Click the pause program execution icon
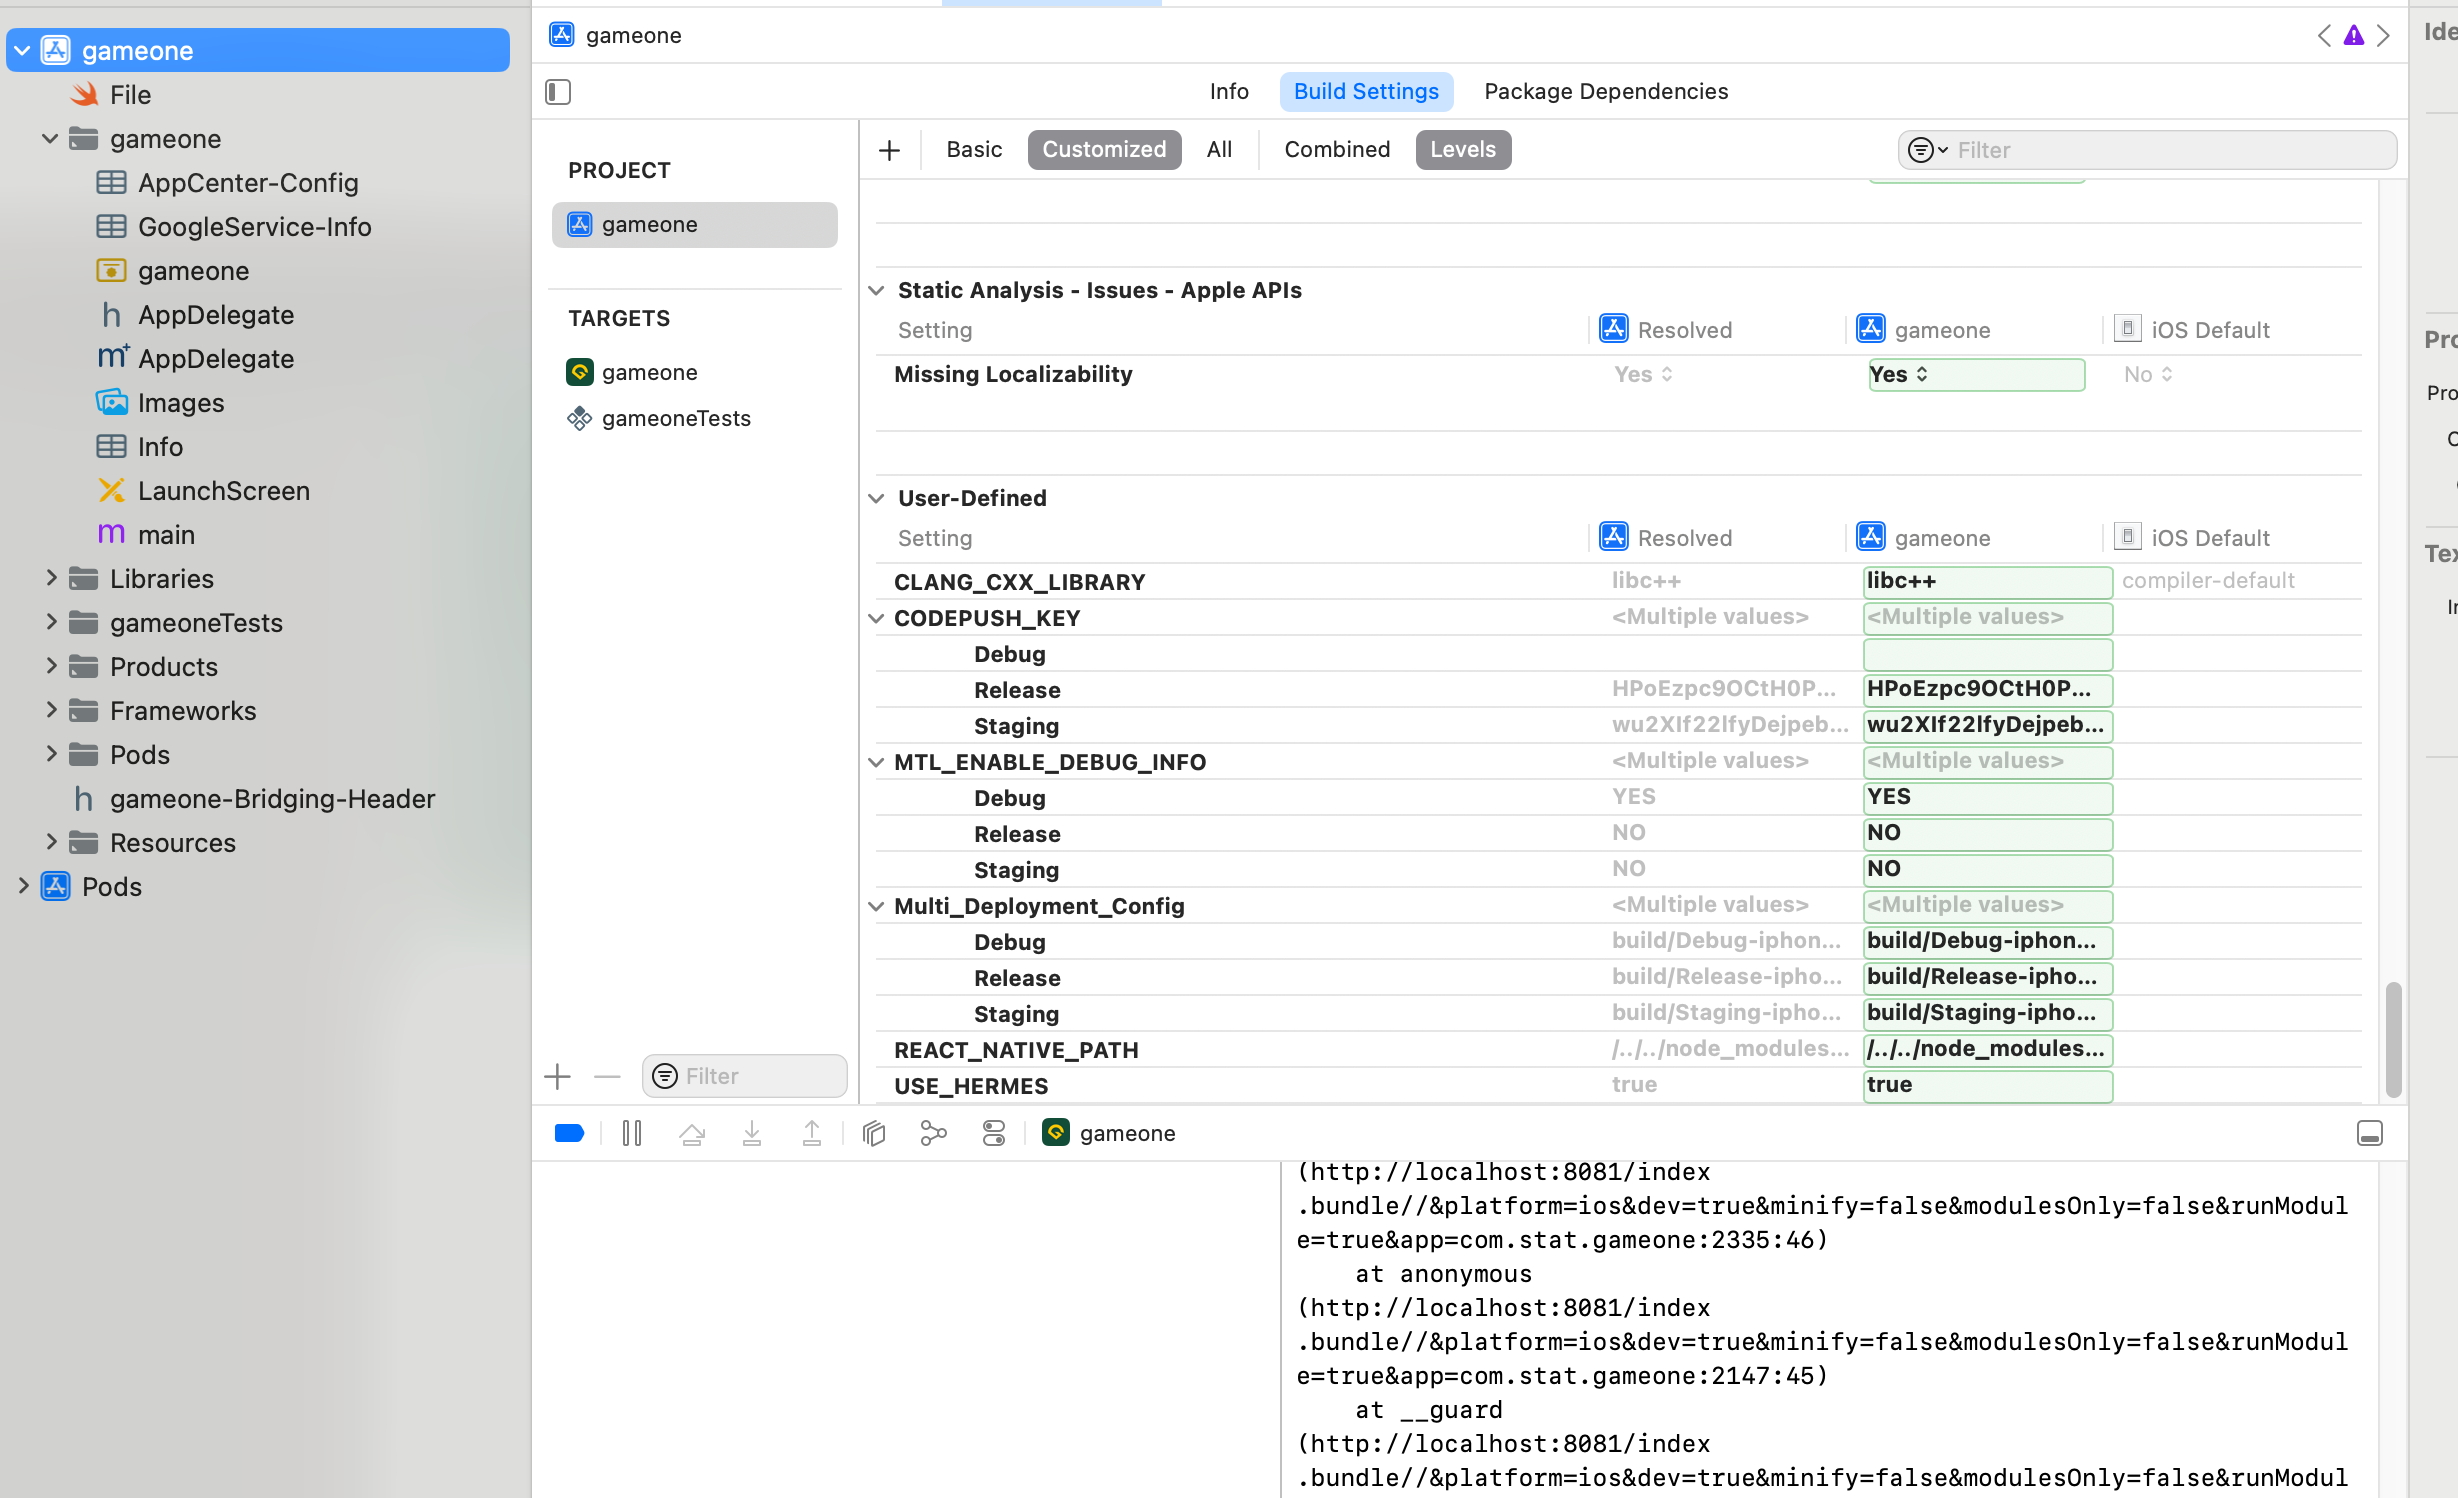The height and width of the screenshot is (1498, 2458). pos(632,1133)
